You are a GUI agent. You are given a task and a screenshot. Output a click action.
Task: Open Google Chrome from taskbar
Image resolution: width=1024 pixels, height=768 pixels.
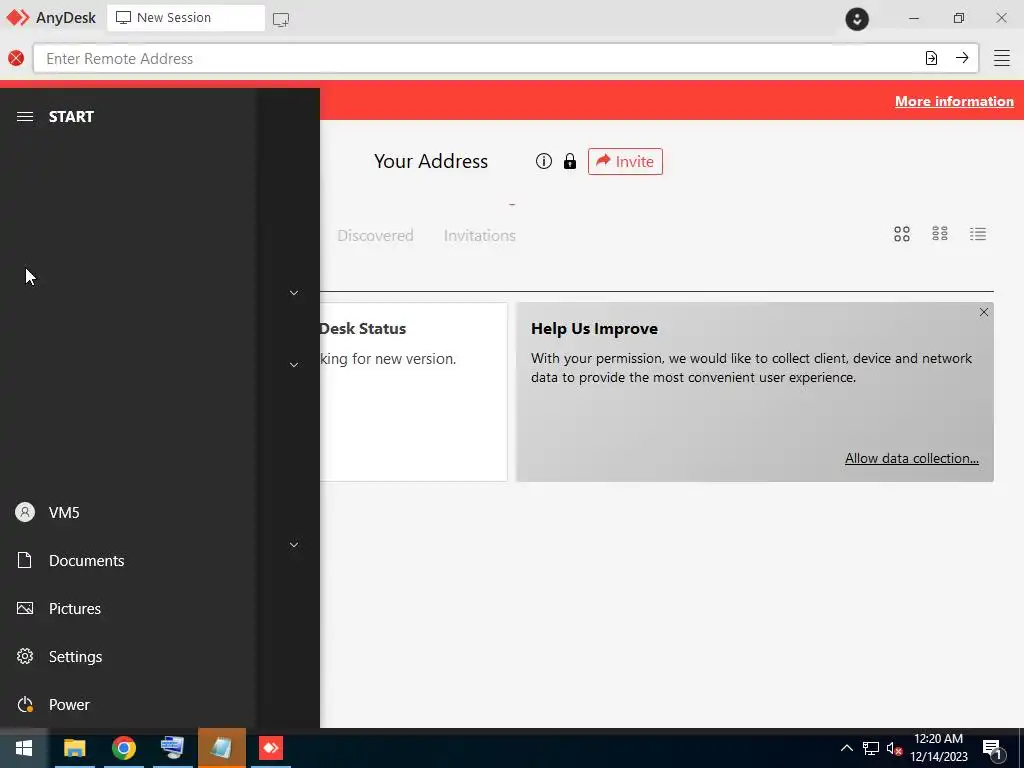pyautogui.click(x=123, y=748)
